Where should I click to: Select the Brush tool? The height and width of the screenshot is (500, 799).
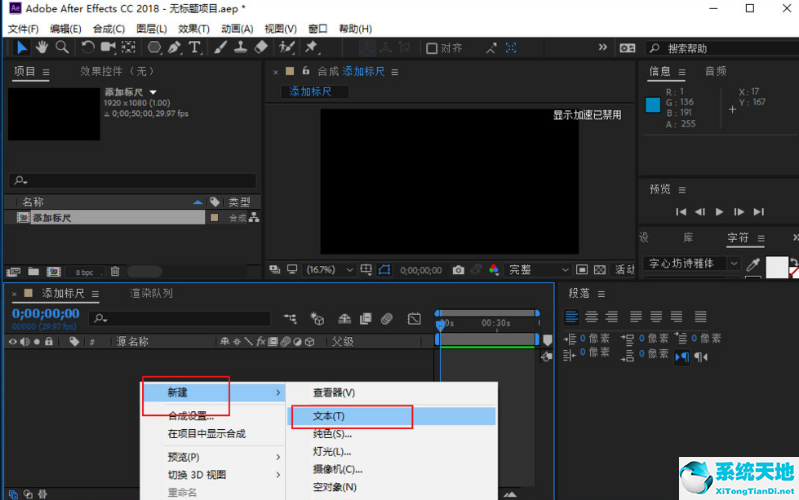pyautogui.click(x=220, y=48)
